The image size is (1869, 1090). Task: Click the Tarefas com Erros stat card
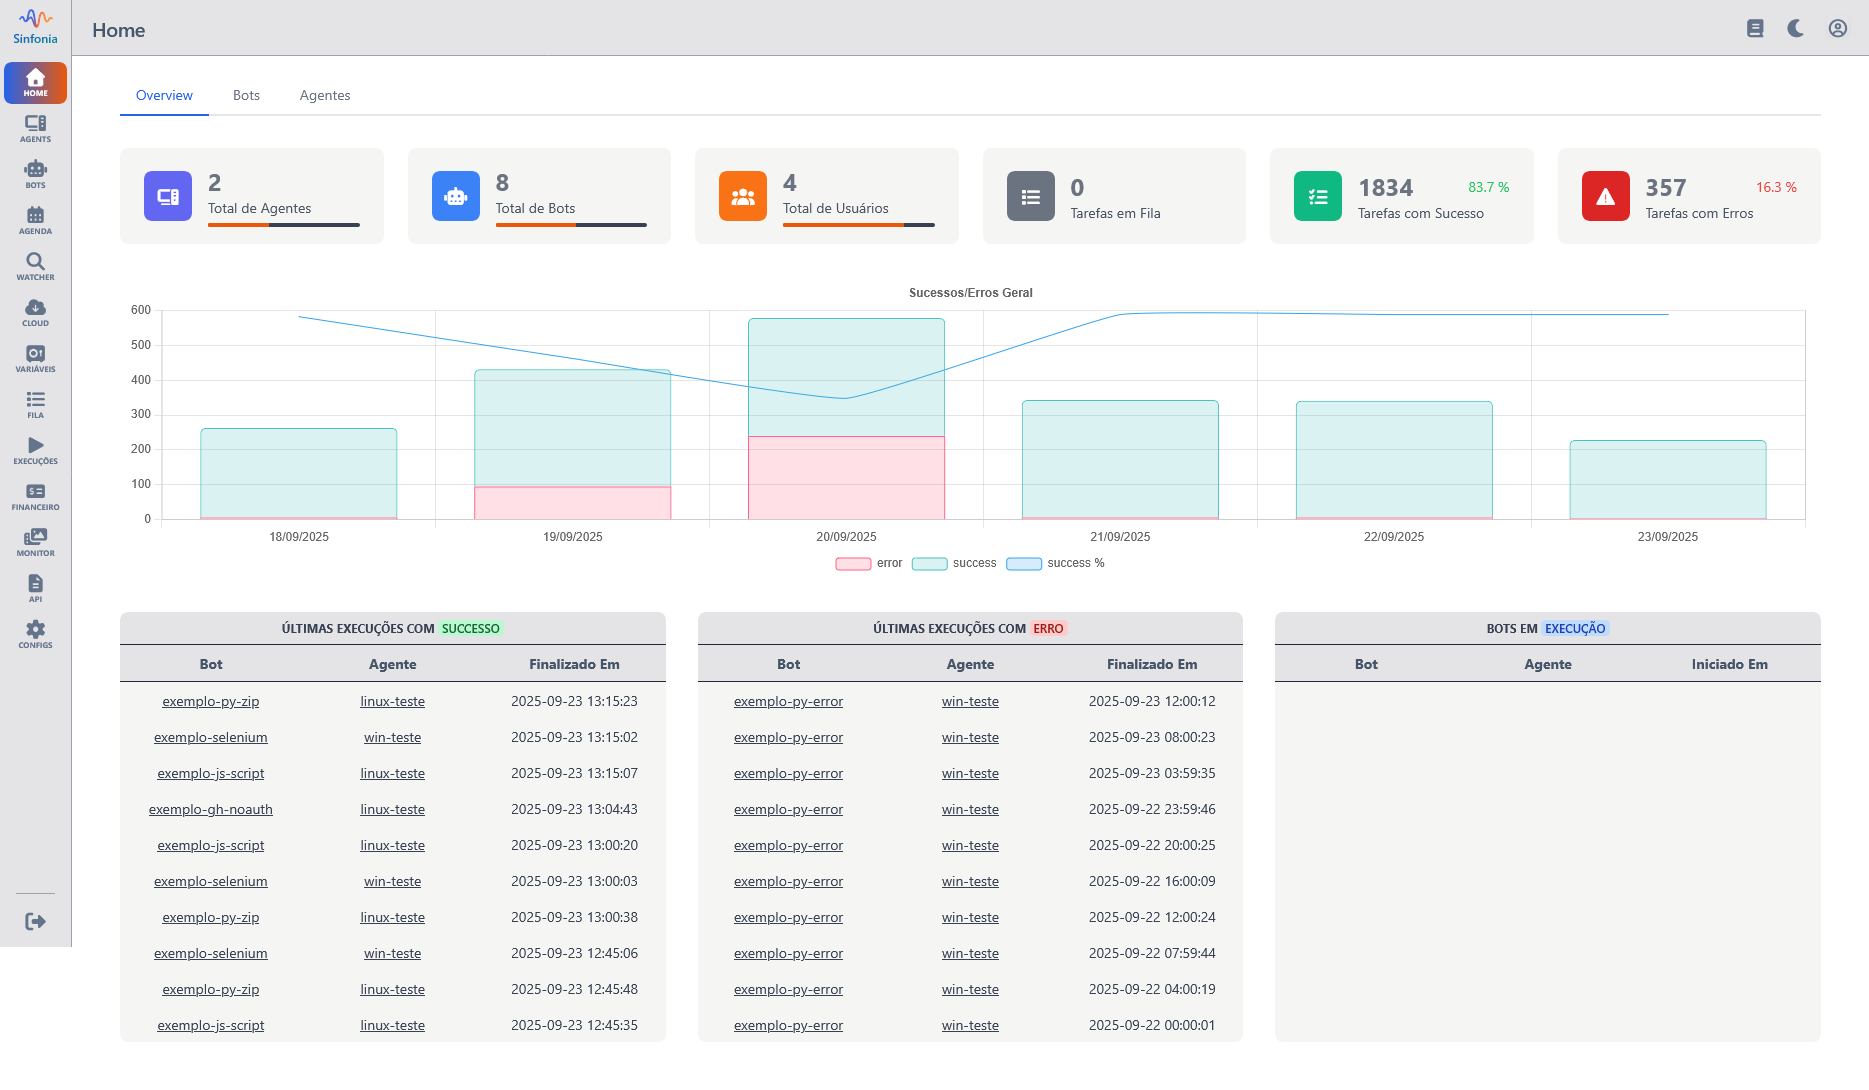click(1688, 196)
